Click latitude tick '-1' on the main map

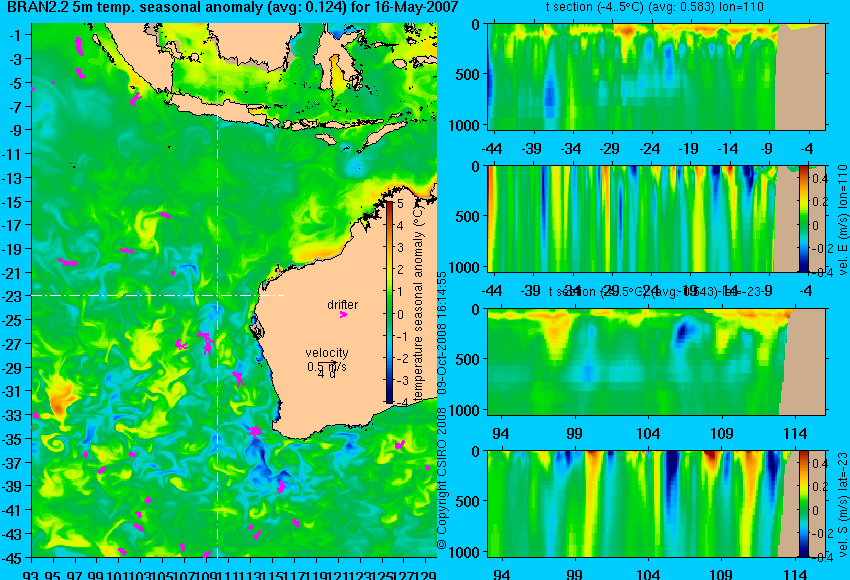click(15, 36)
